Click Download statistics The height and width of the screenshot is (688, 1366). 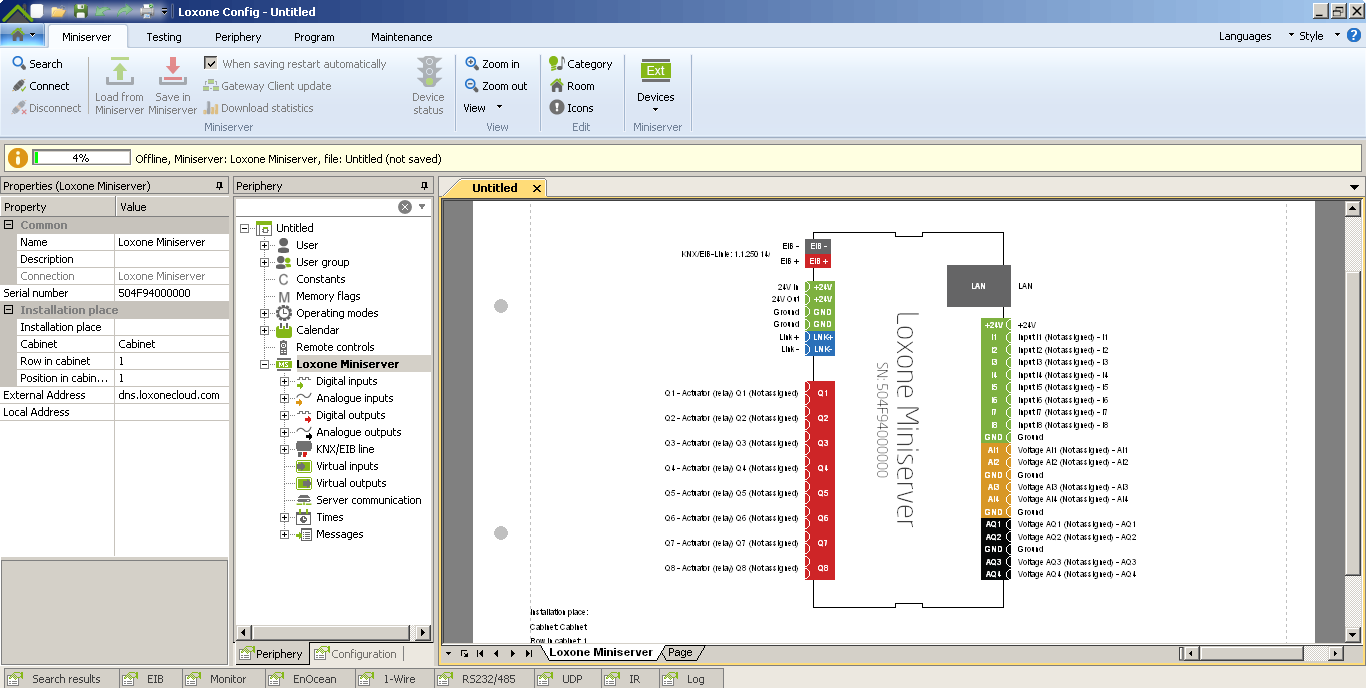pyautogui.click(x=259, y=108)
